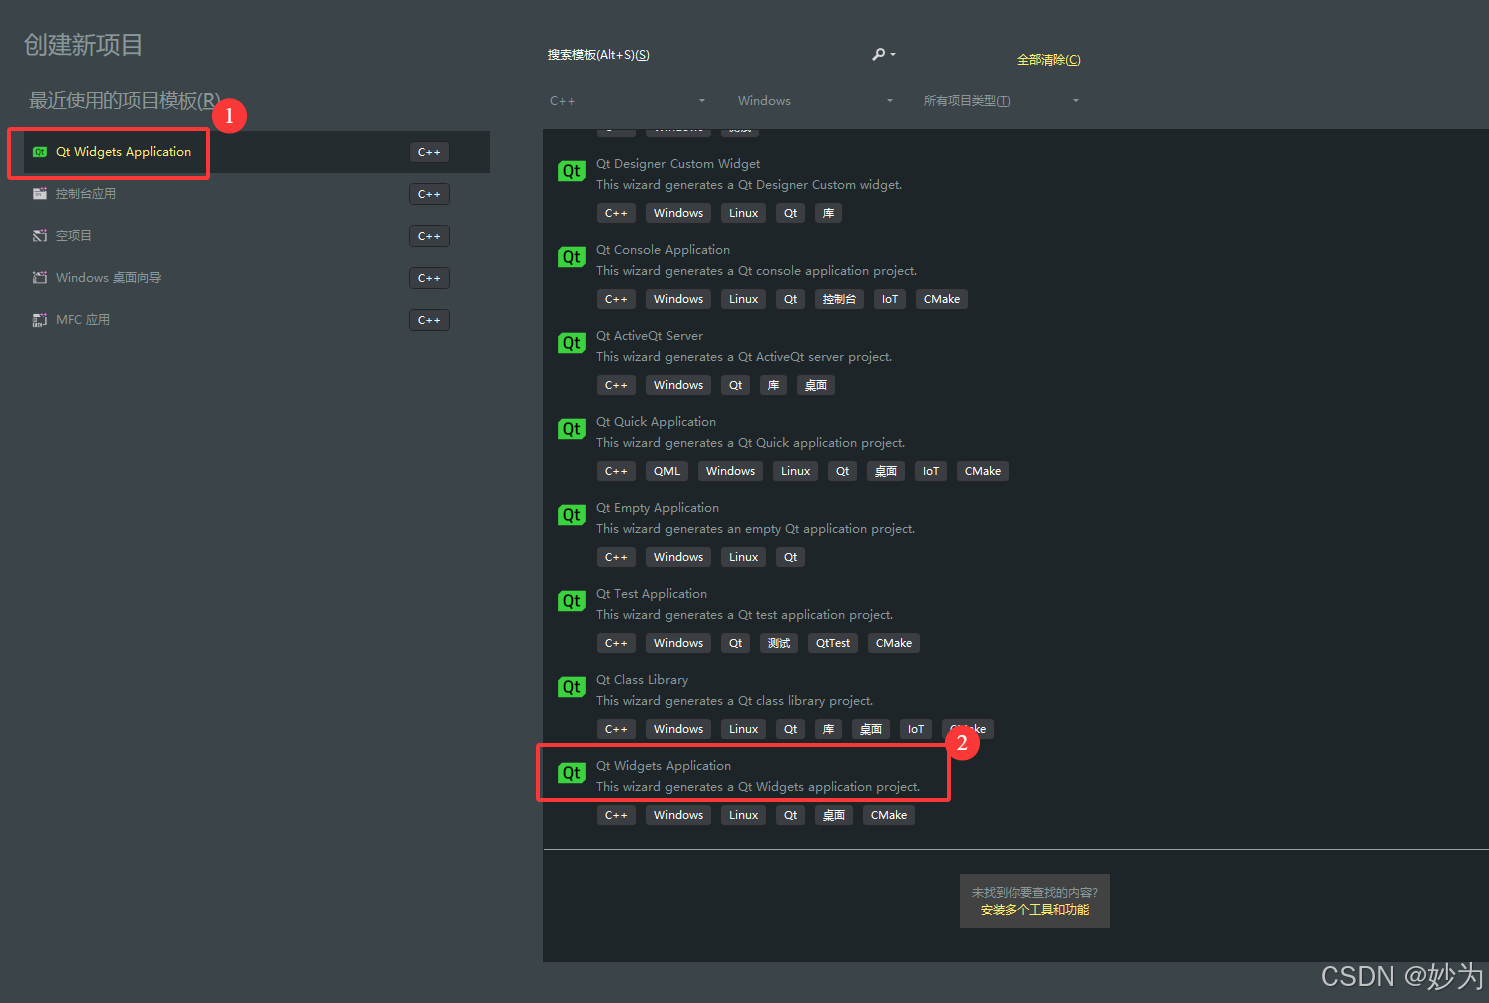The height and width of the screenshot is (1003, 1489).
Task: Click Qt icon of Qt Console Application
Action: [571, 257]
